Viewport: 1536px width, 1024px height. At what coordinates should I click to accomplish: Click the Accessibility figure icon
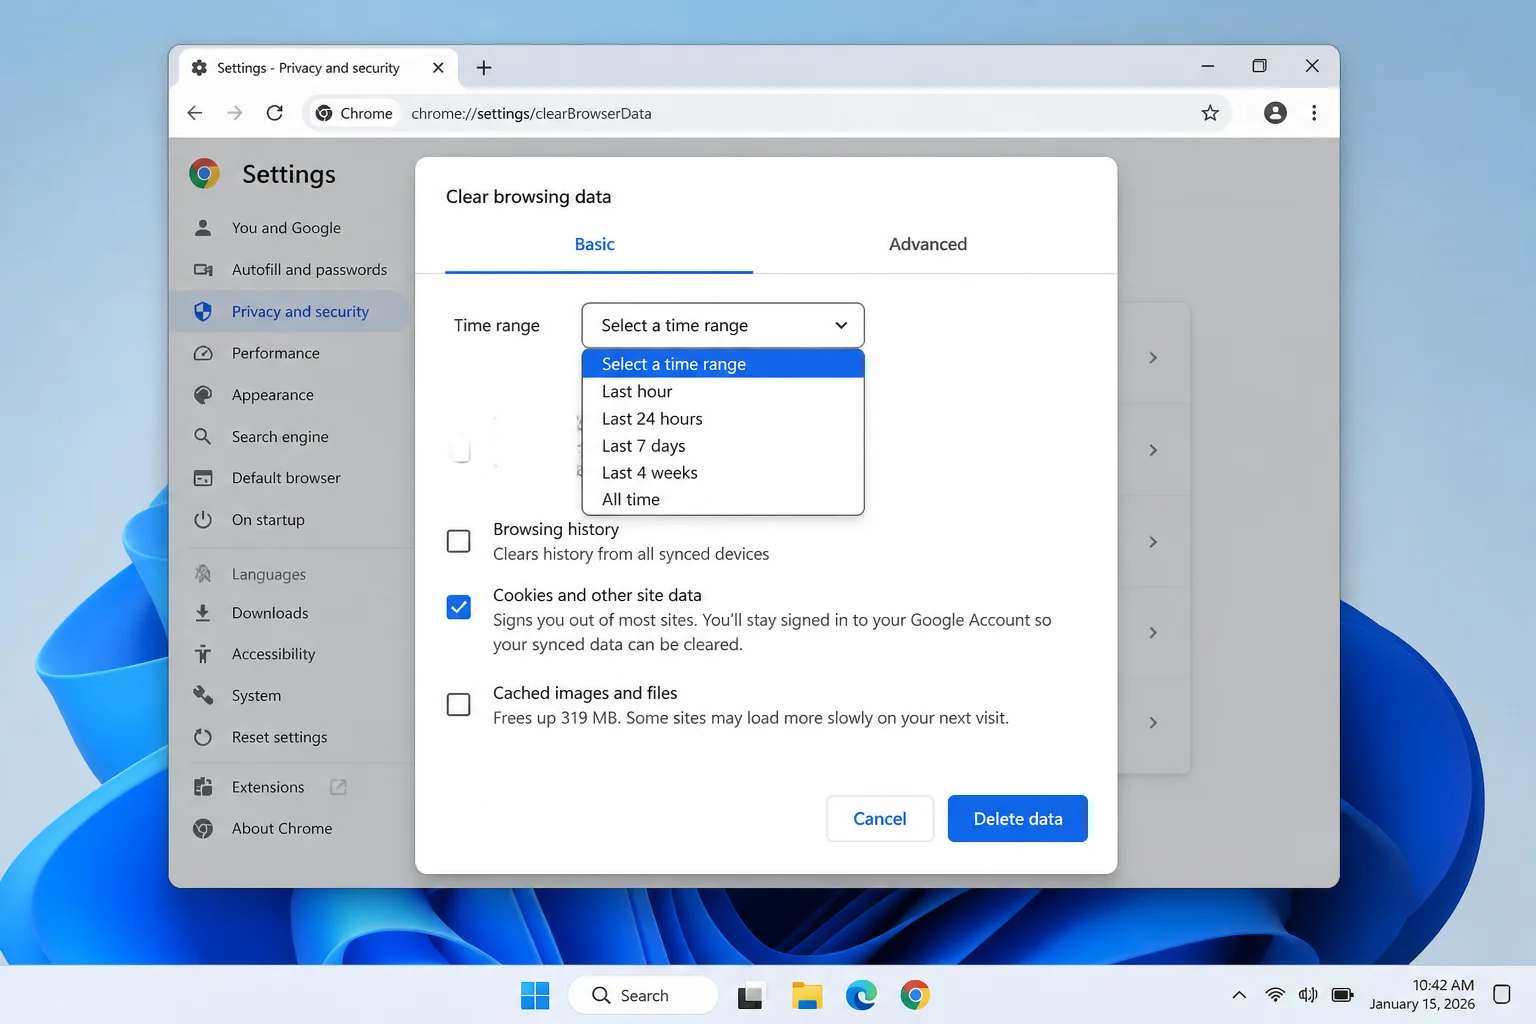tap(203, 654)
